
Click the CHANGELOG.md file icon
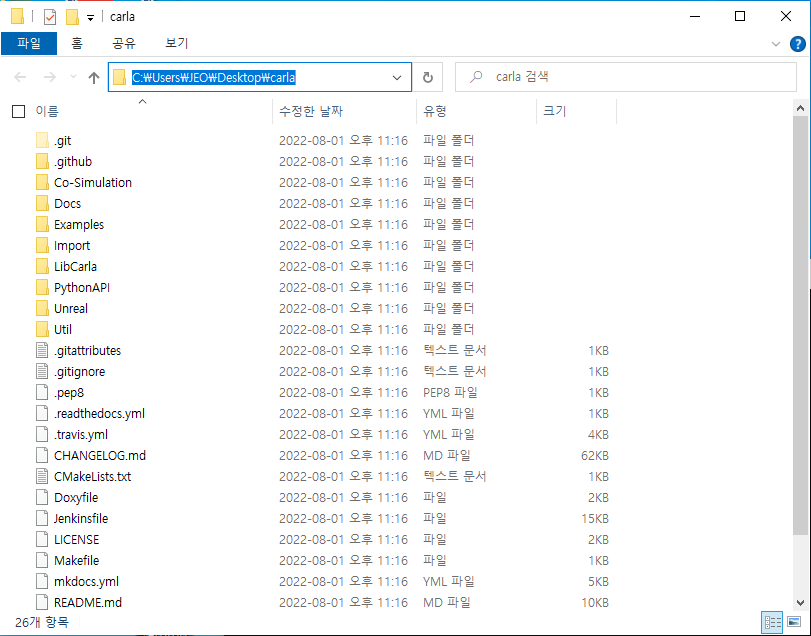point(42,456)
